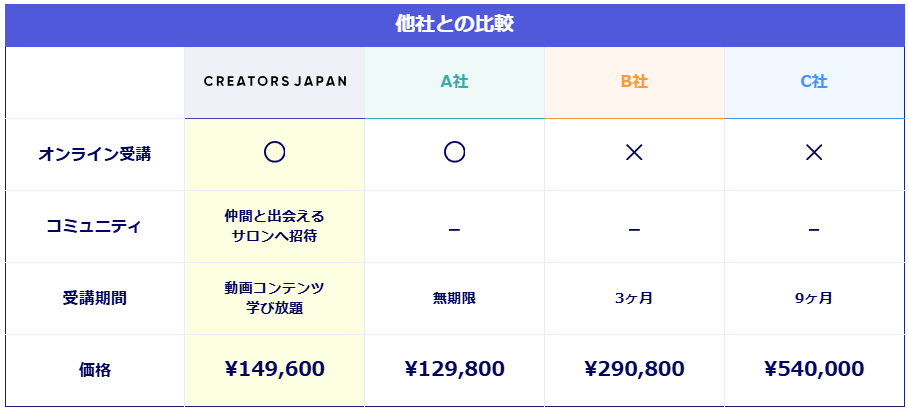908x414 pixels.
Task: Click the circle icon under CREATORS JAPAN
Action: click(x=274, y=152)
